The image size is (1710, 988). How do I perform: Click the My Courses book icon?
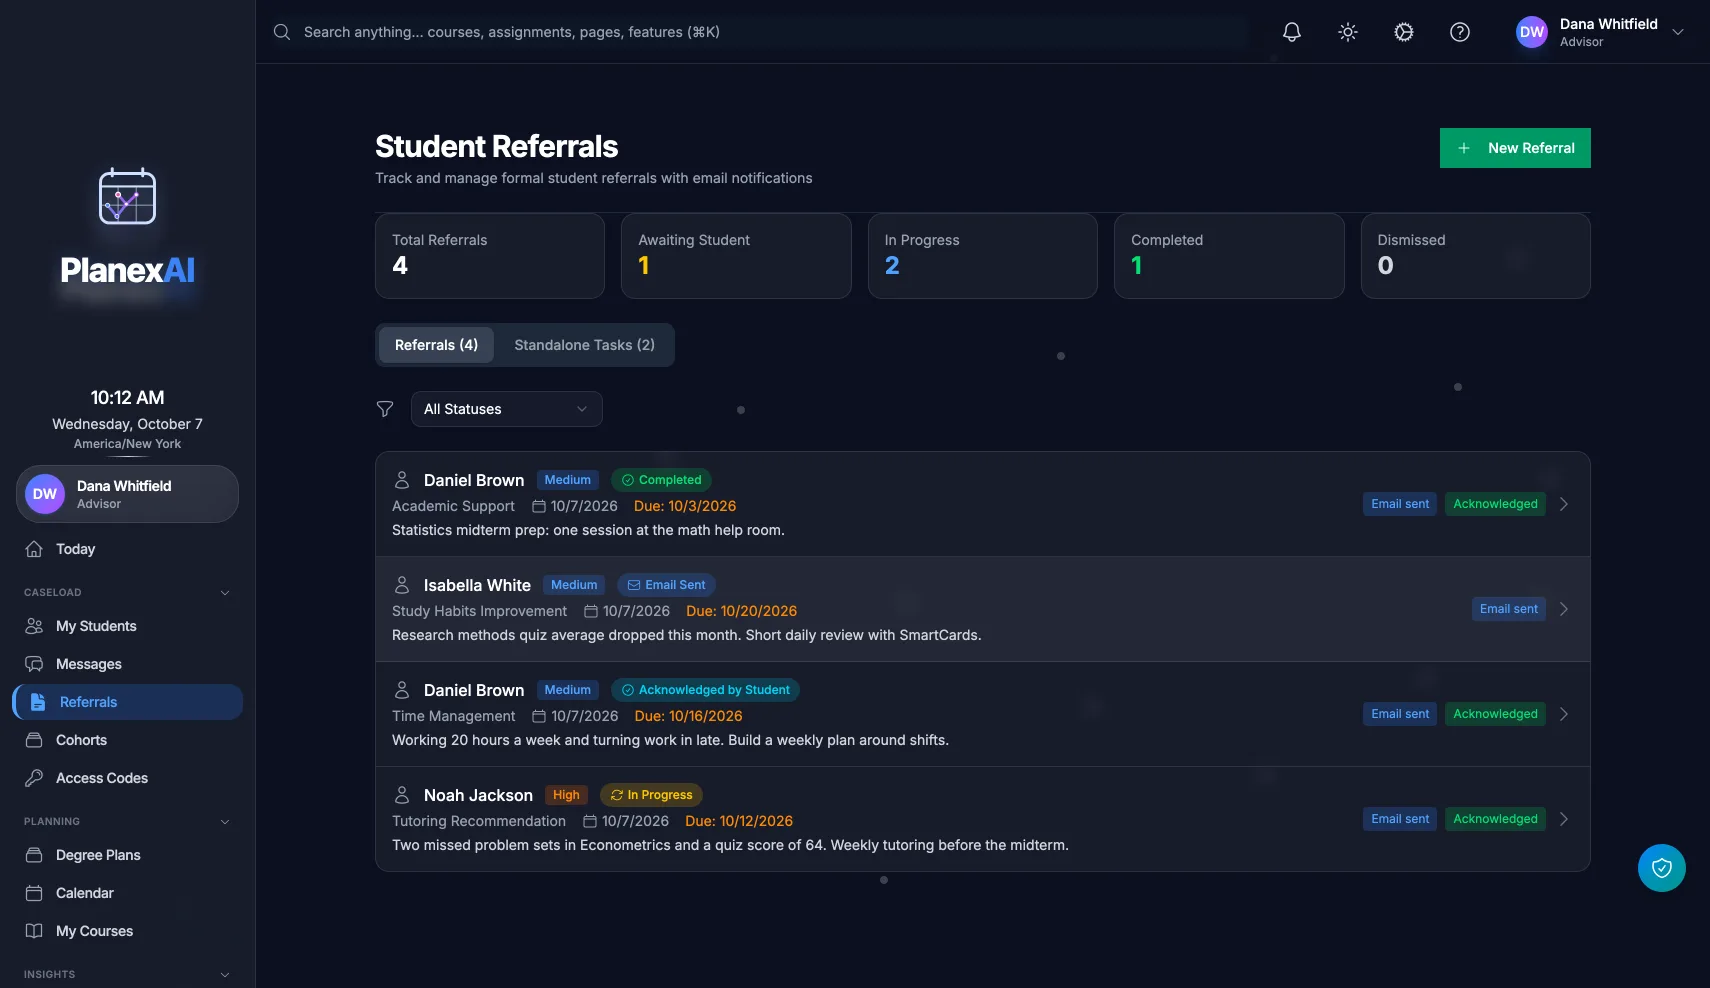tap(34, 931)
